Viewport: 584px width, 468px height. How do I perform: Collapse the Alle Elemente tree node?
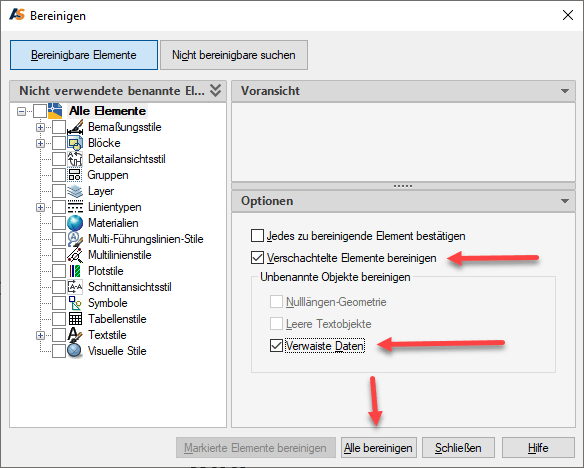point(22,111)
